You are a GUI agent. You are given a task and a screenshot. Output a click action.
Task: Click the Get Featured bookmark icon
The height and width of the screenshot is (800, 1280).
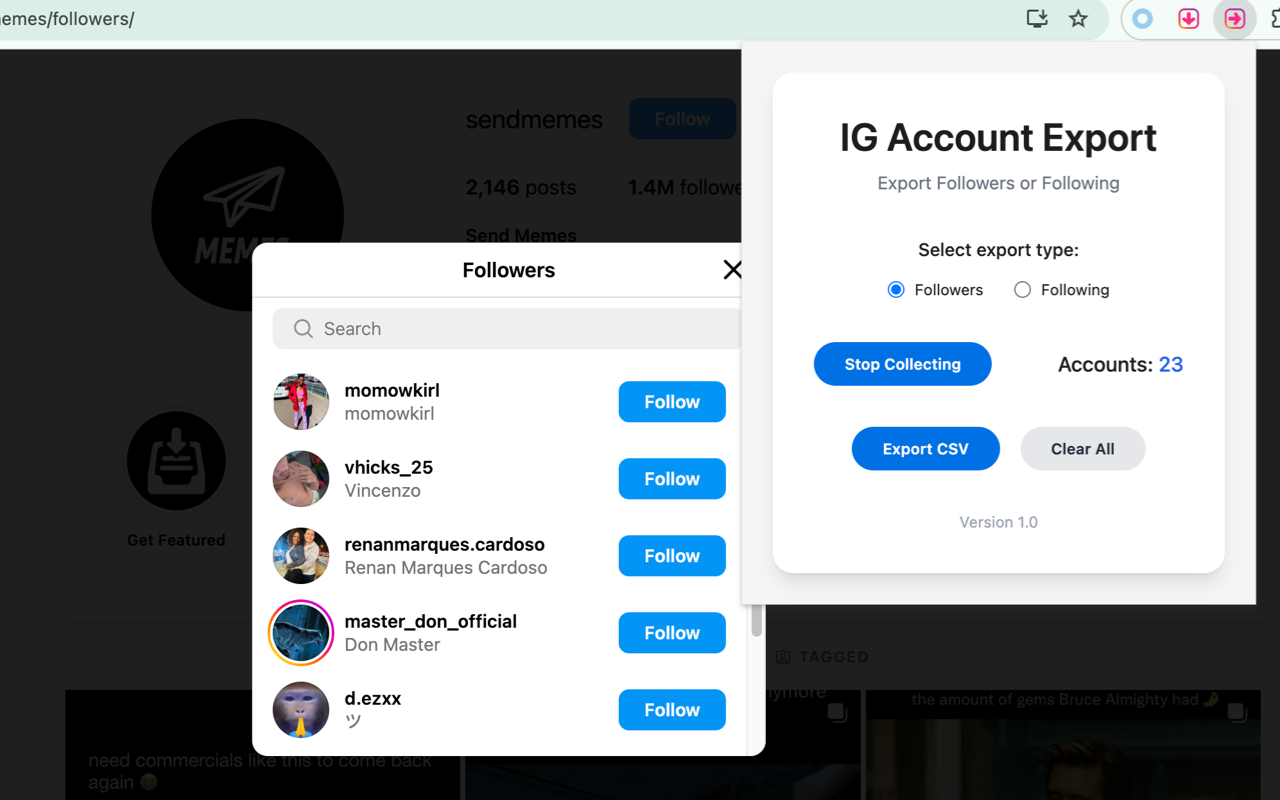tap(176, 461)
